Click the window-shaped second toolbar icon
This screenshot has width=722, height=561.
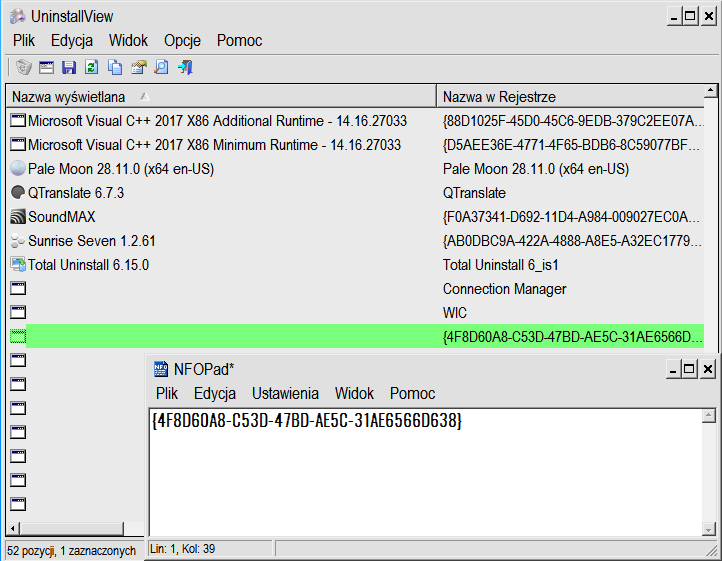pyautogui.click(x=47, y=68)
